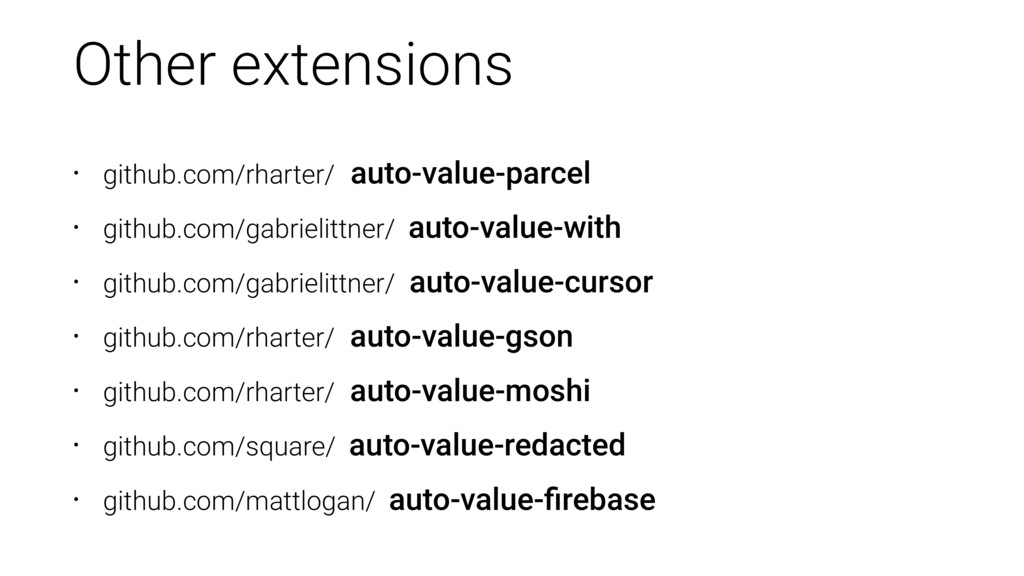
Task: Click the bullet beside auto-value-gson
Action: point(76,336)
